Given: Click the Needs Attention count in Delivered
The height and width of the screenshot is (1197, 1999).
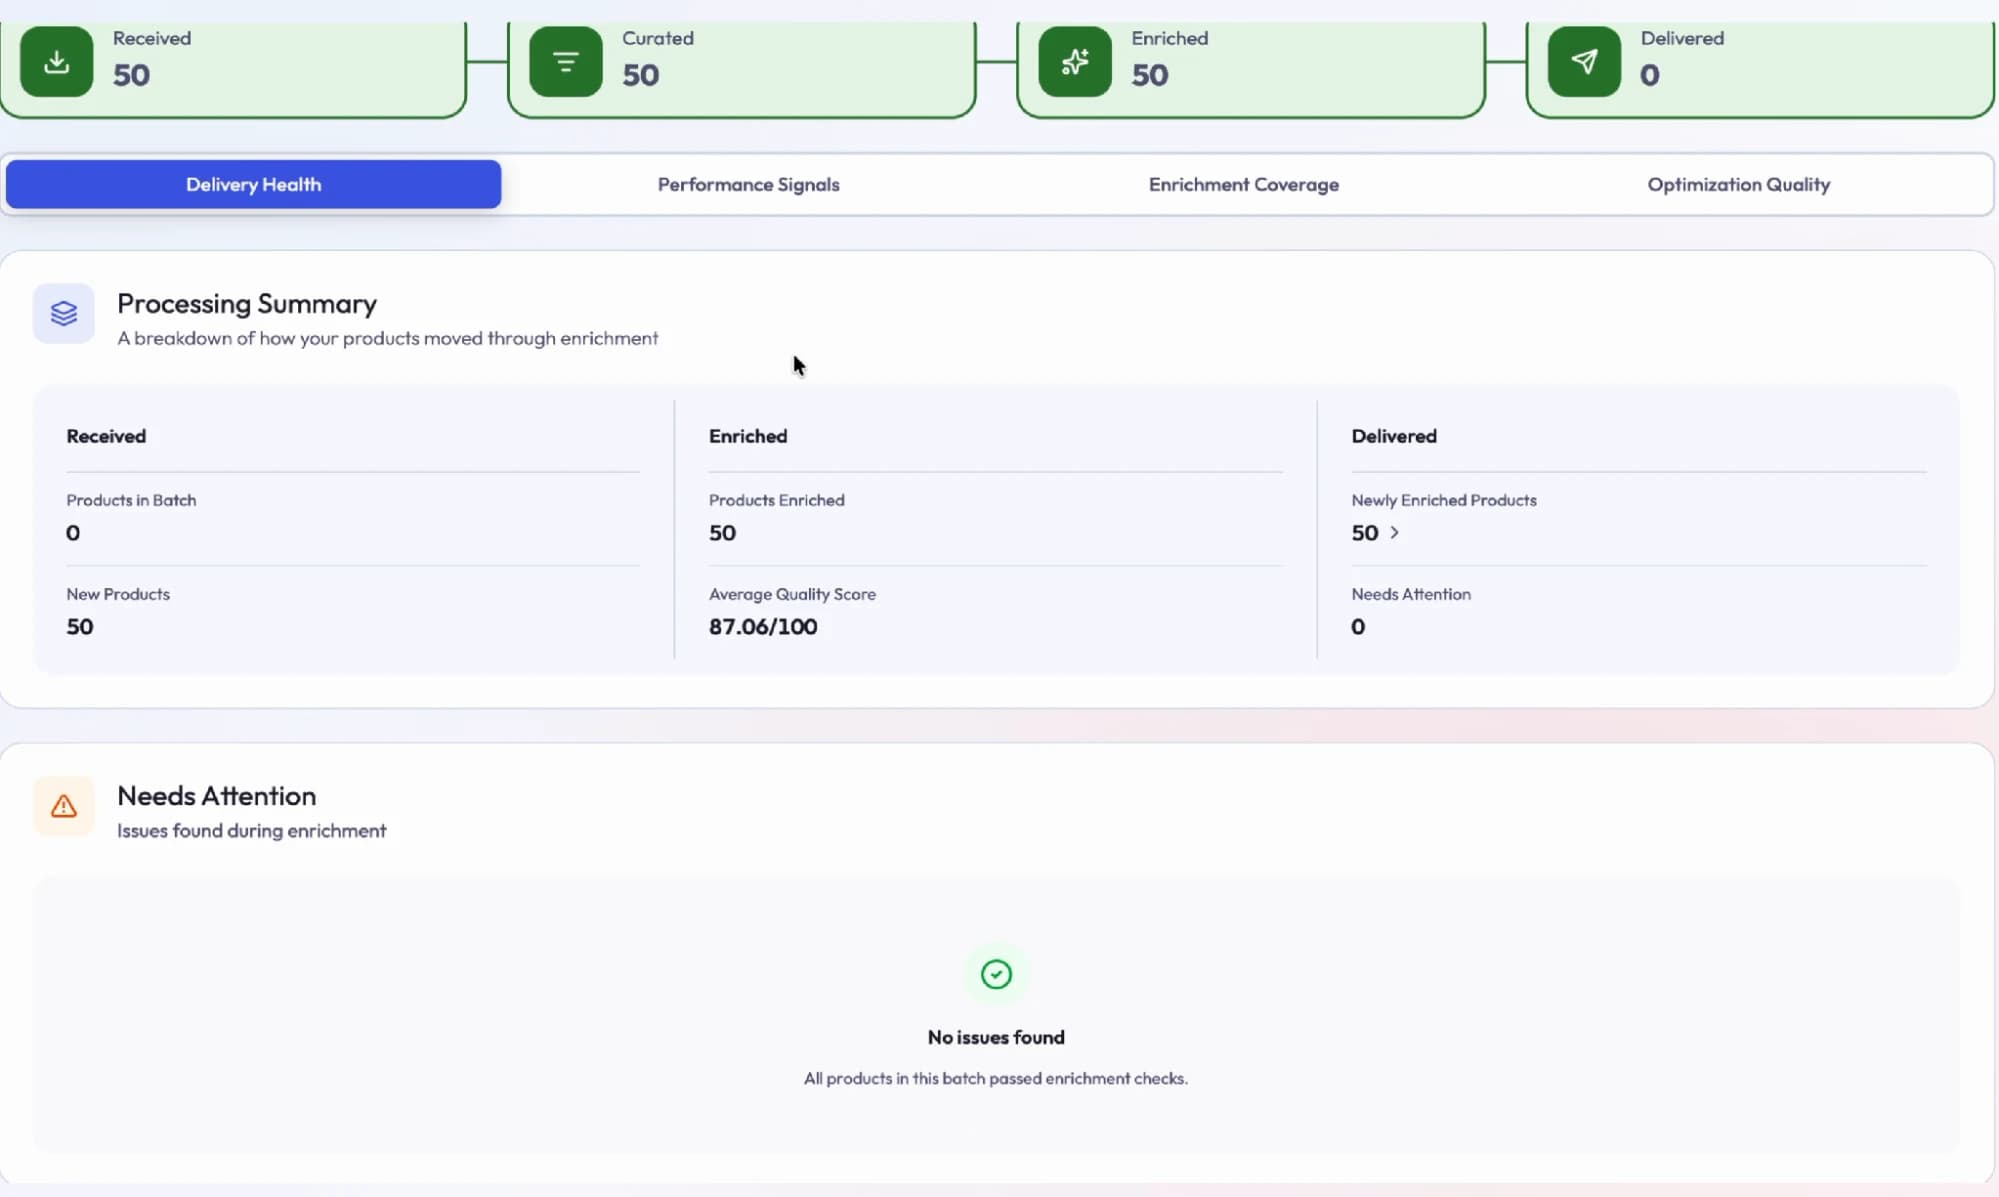Looking at the screenshot, I should (x=1358, y=627).
